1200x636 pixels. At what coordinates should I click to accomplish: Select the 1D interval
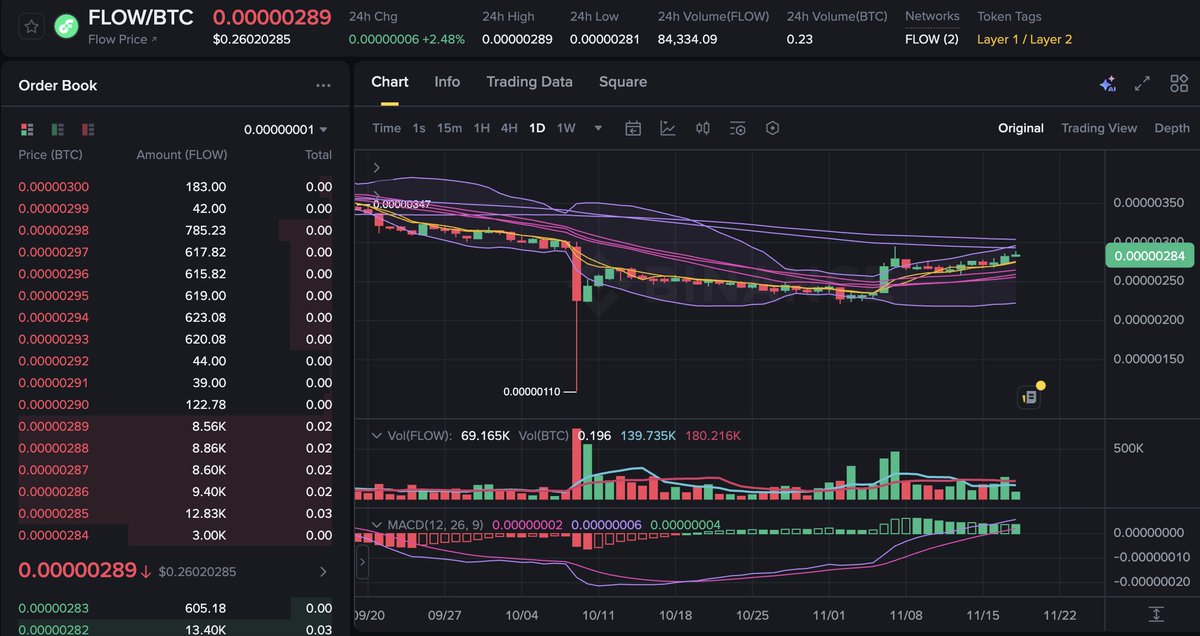[537, 128]
